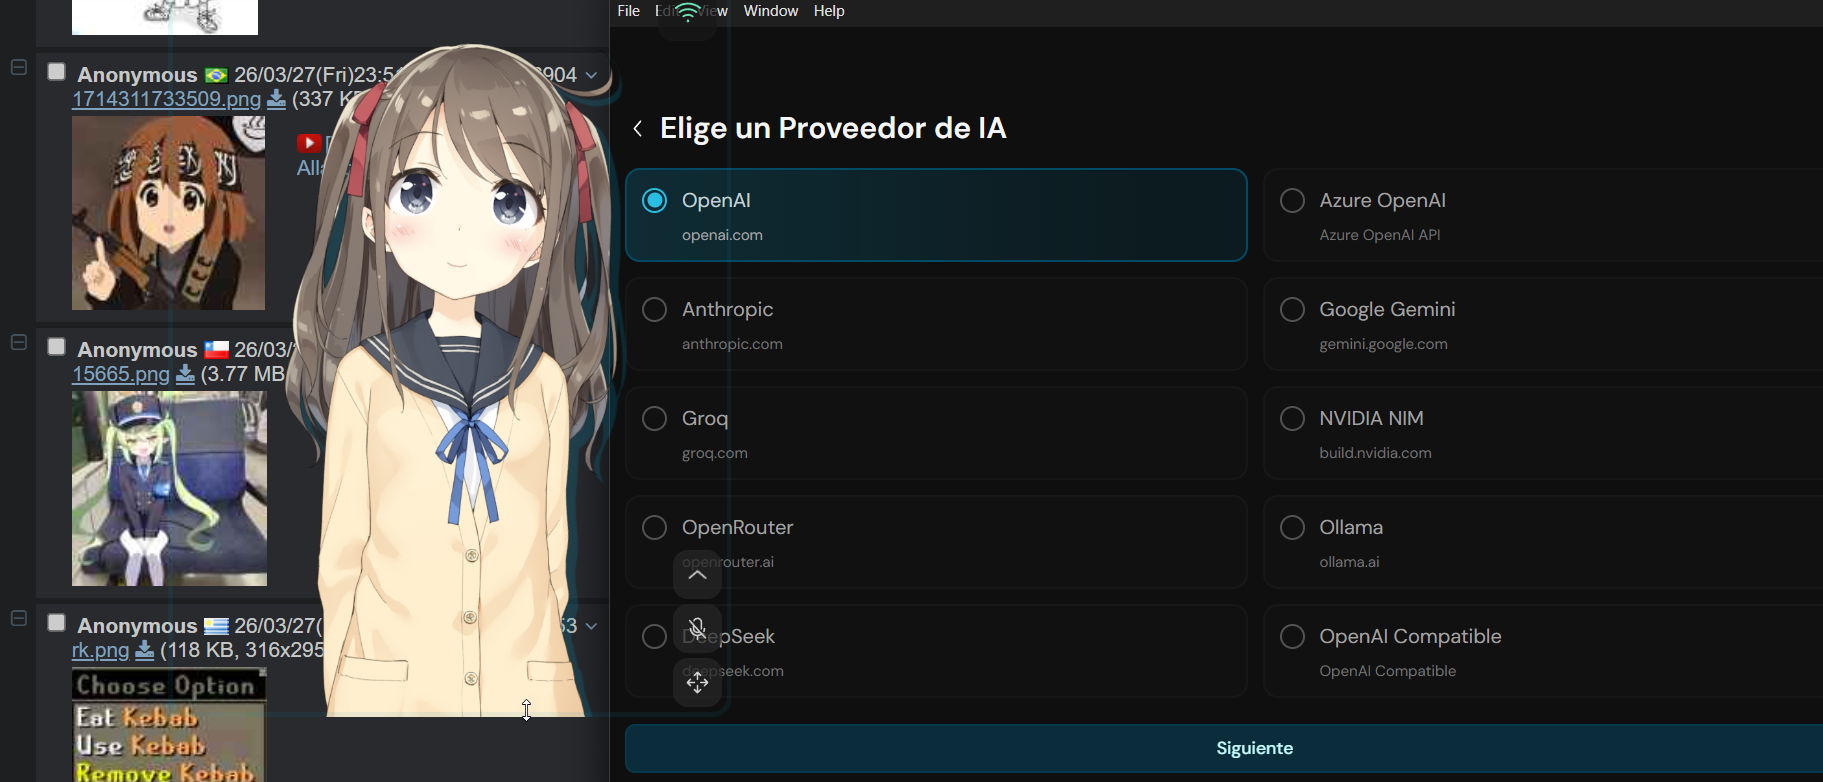This screenshot has width=1823, height=782.
Task: Expand the anime girl with rifle thumbnail
Action: coord(168,213)
